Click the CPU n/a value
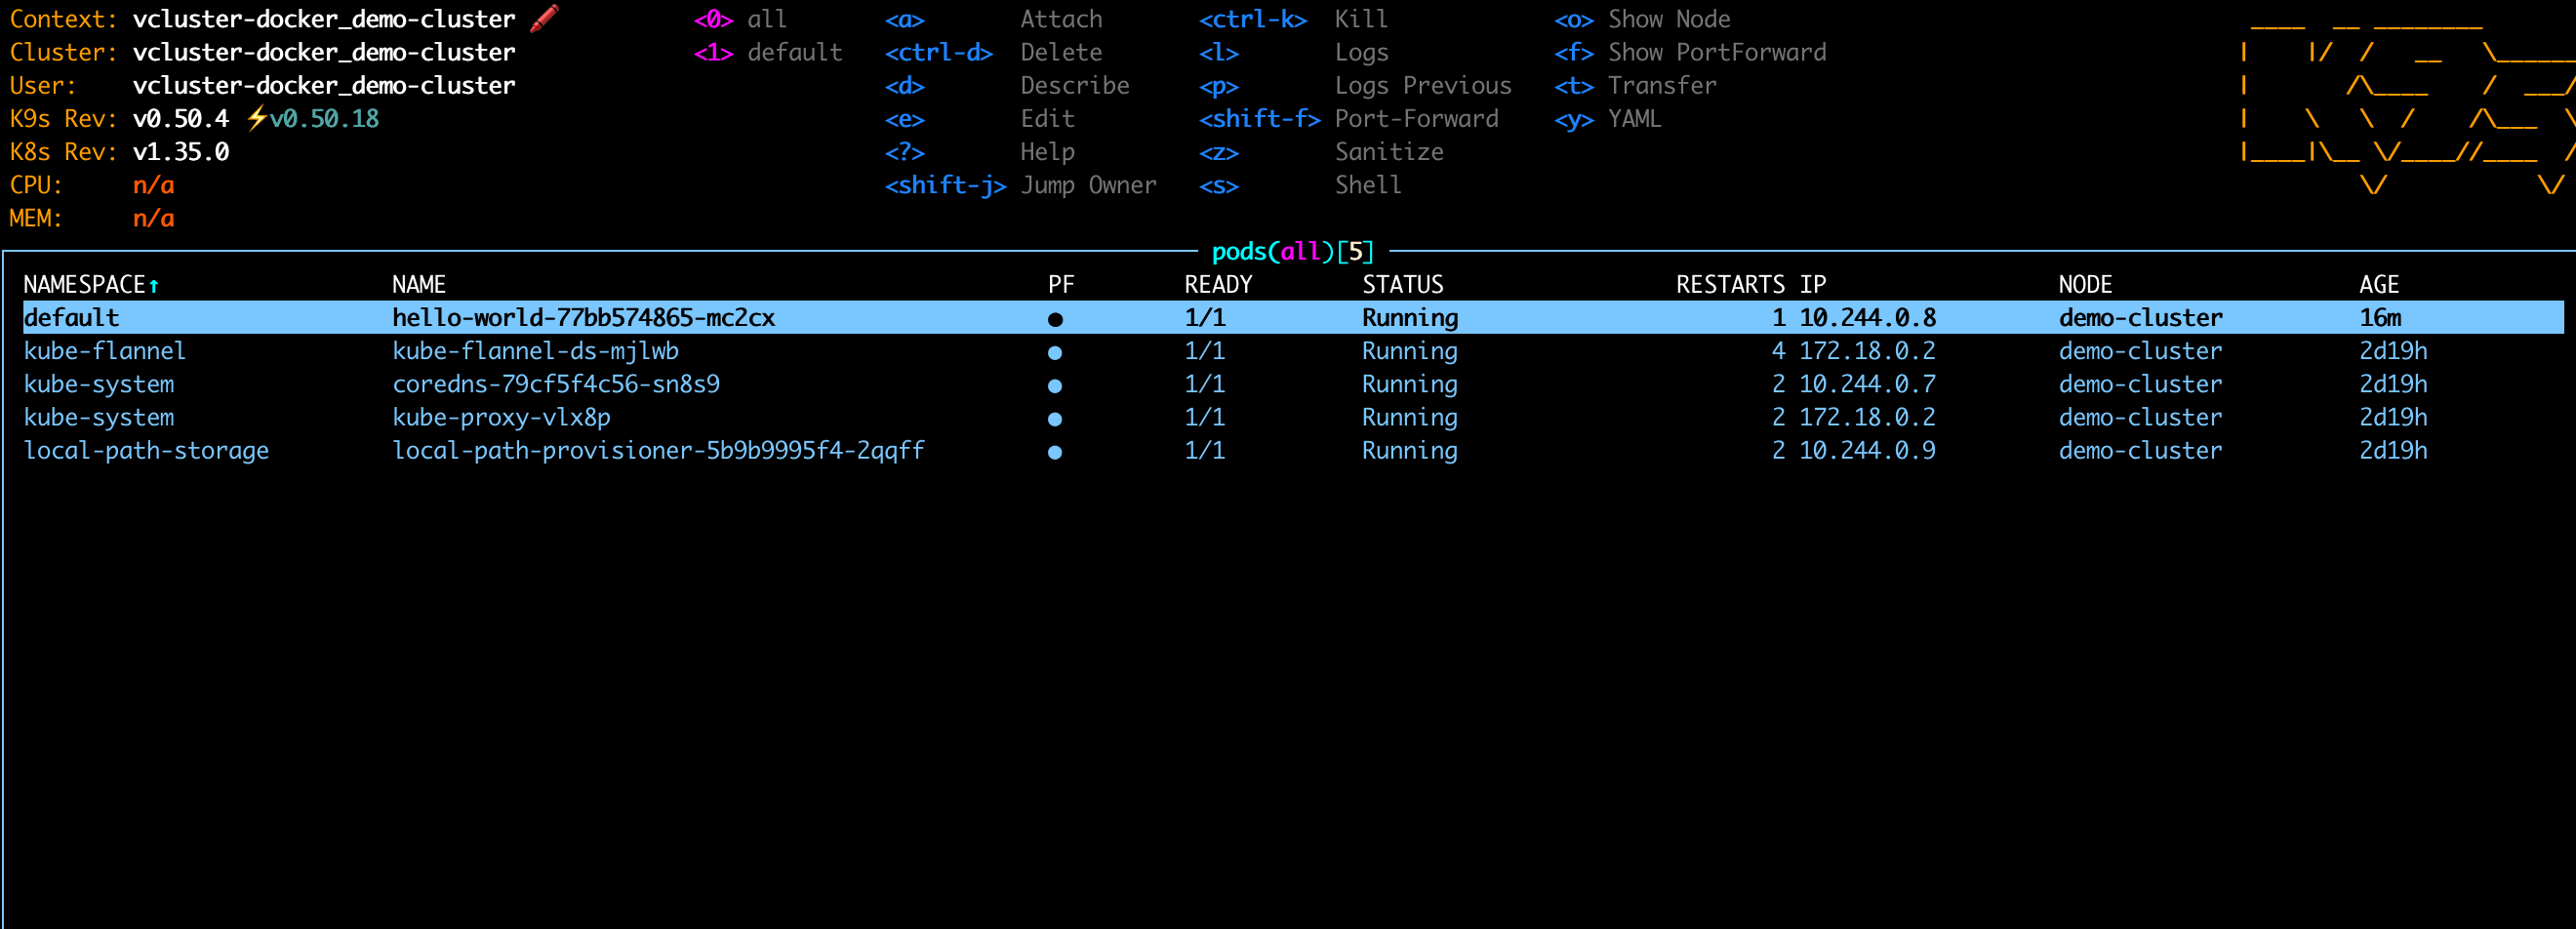The width and height of the screenshot is (2576, 929). [x=154, y=185]
